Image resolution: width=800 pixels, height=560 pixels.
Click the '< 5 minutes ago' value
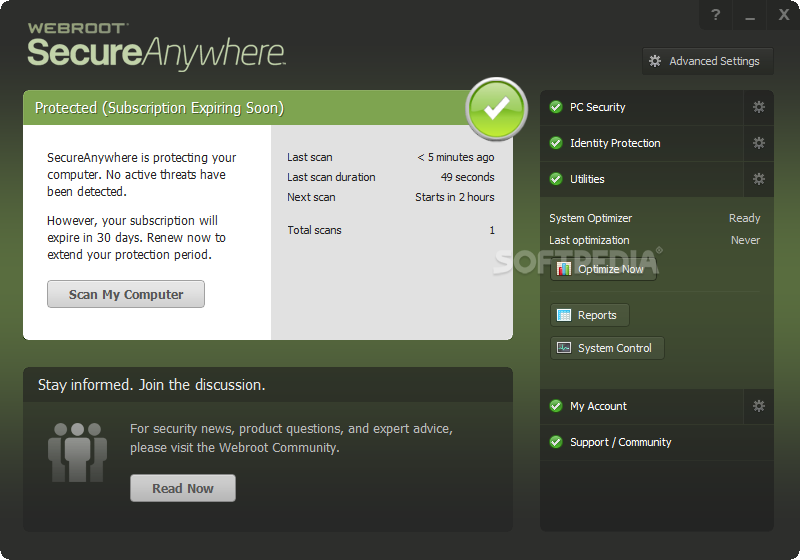click(456, 157)
